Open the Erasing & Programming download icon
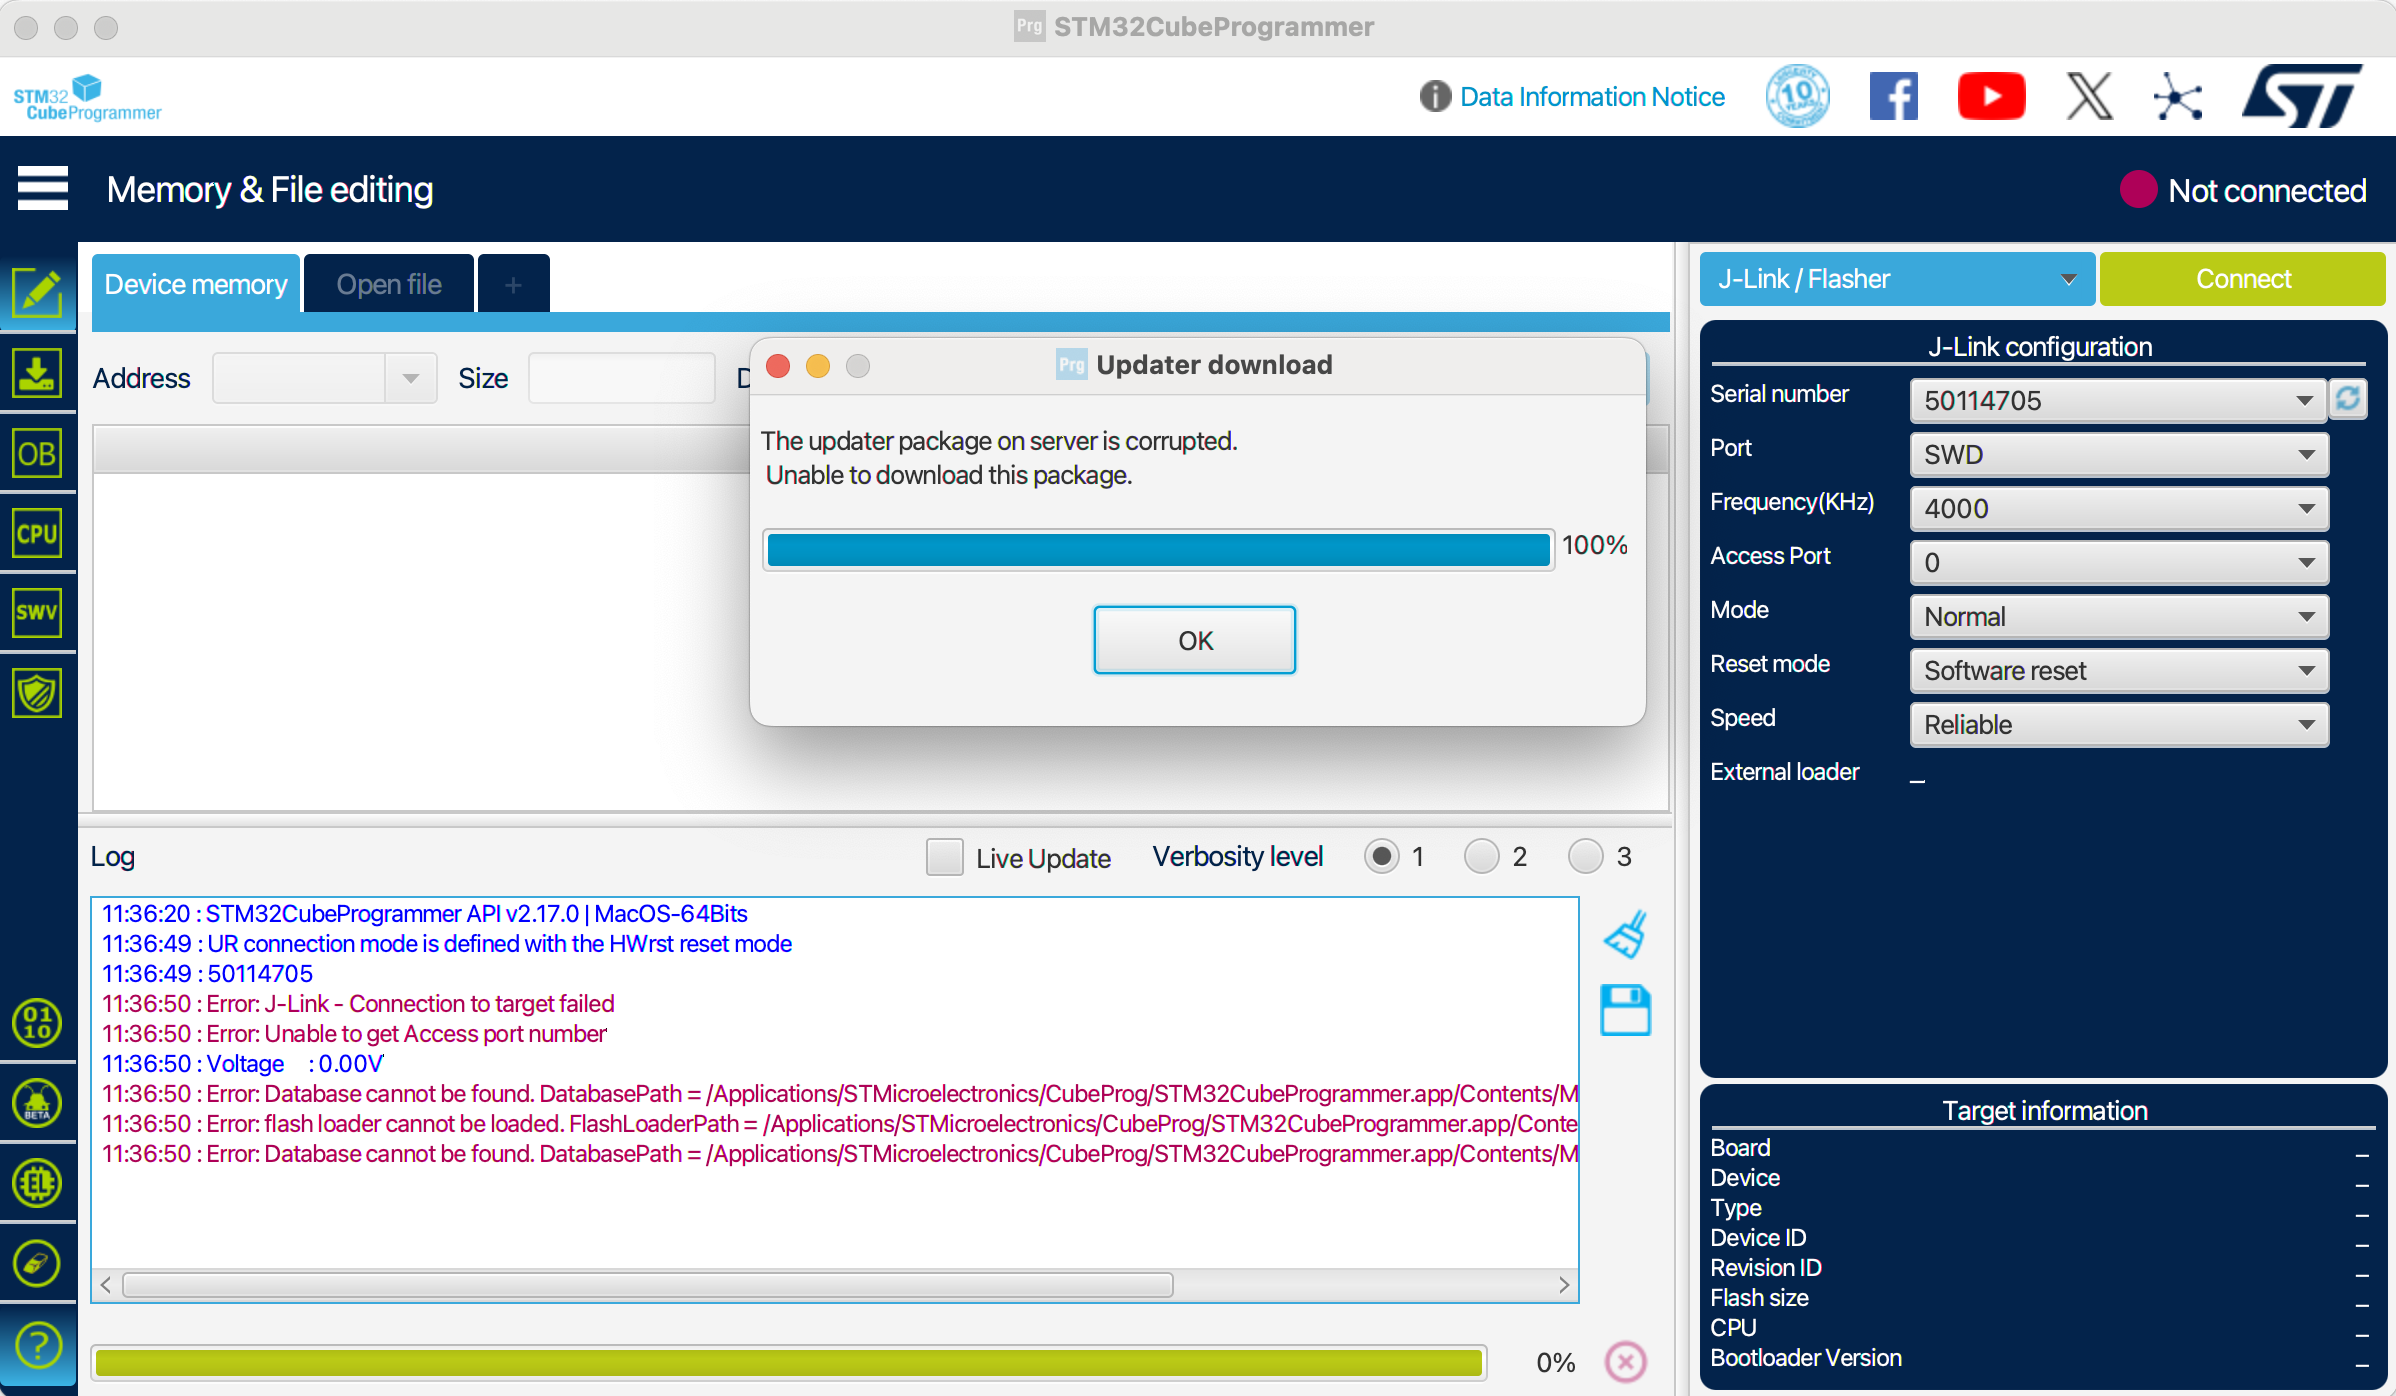The height and width of the screenshot is (1396, 2396). click(x=37, y=374)
